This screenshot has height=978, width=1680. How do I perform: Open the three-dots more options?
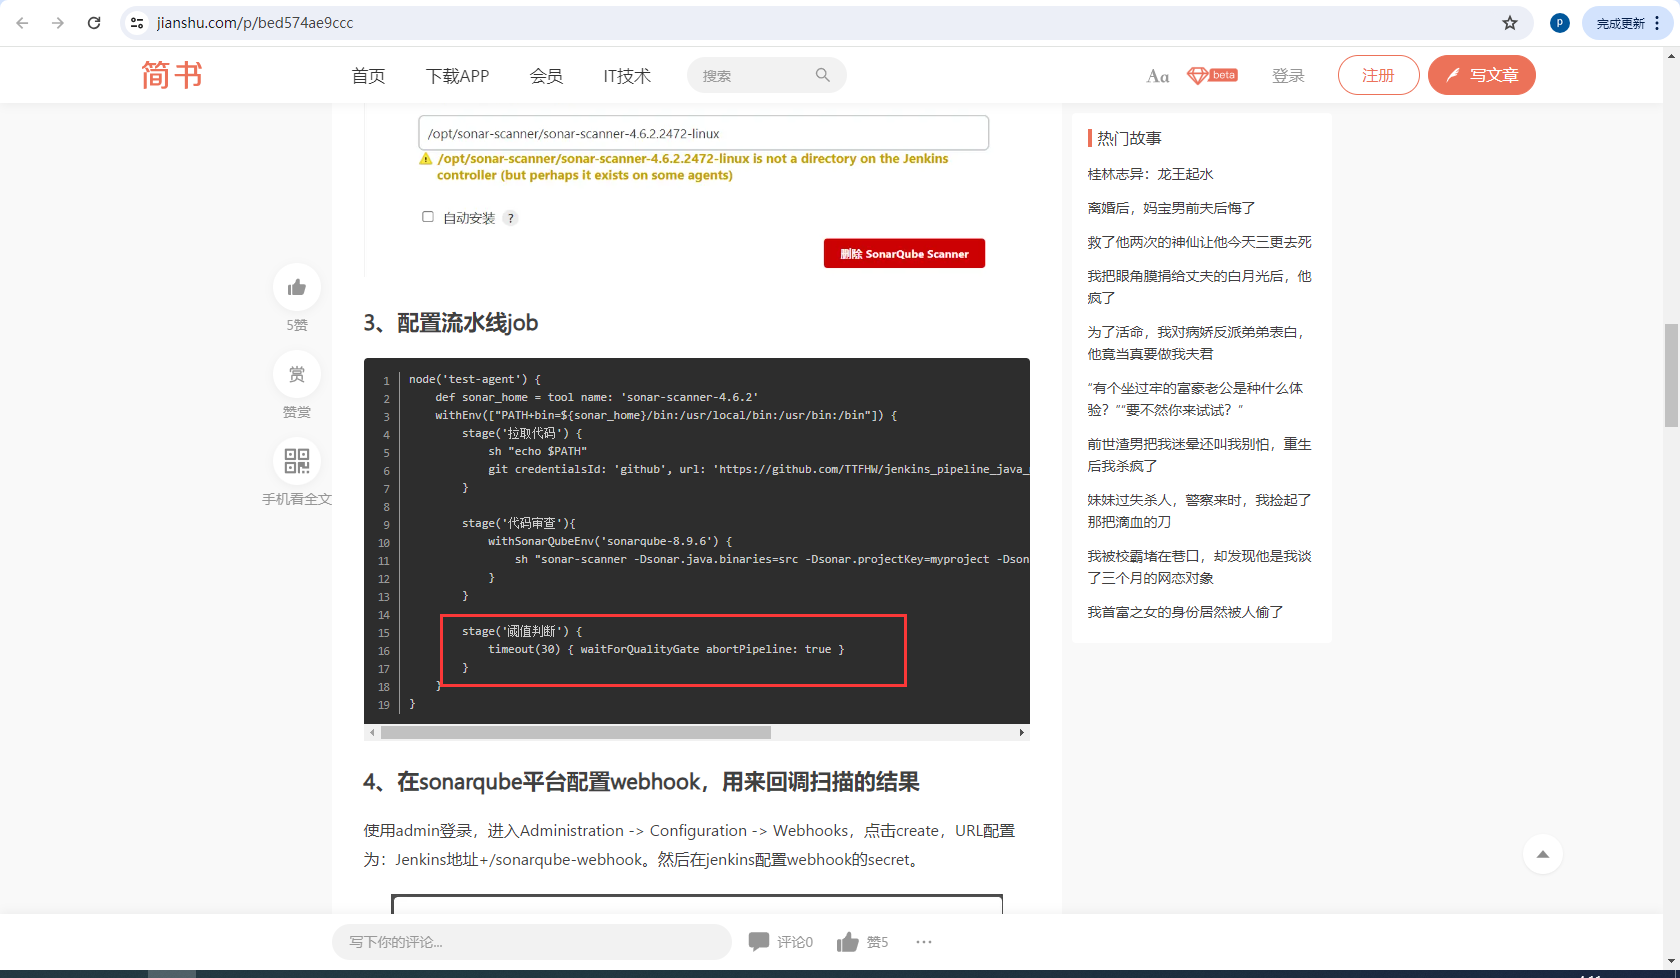pos(924,942)
